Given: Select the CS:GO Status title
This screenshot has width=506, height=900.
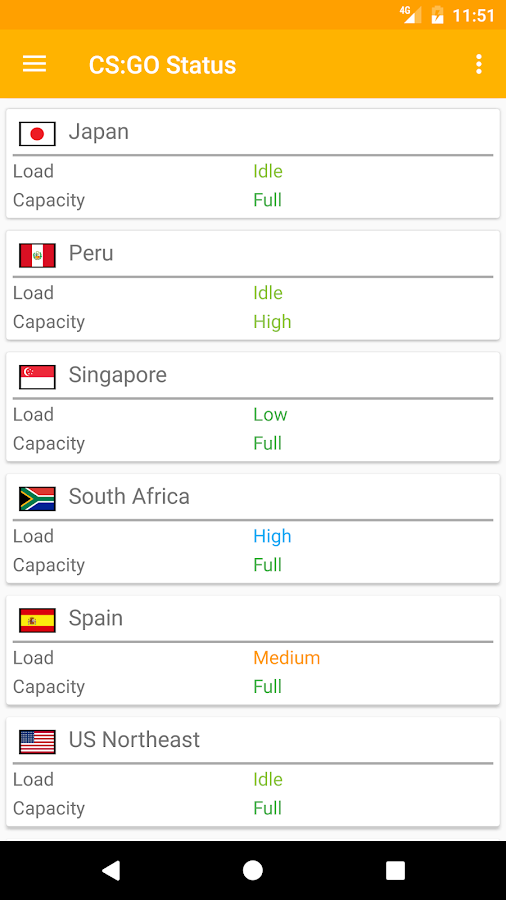Looking at the screenshot, I should (x=162, y=64).
